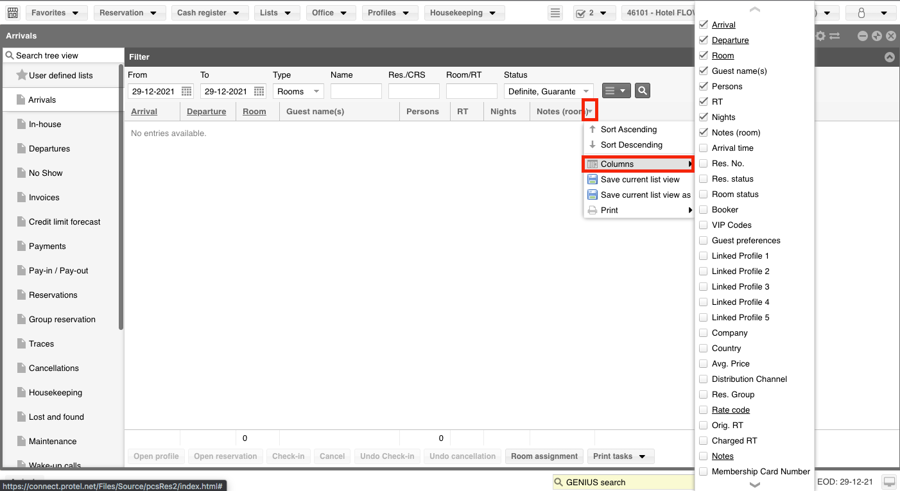Image resolution: width=900 pixels, height=491 pixels.
Task: Enable the Arrival time column checkbox
Action: point(704,148)
